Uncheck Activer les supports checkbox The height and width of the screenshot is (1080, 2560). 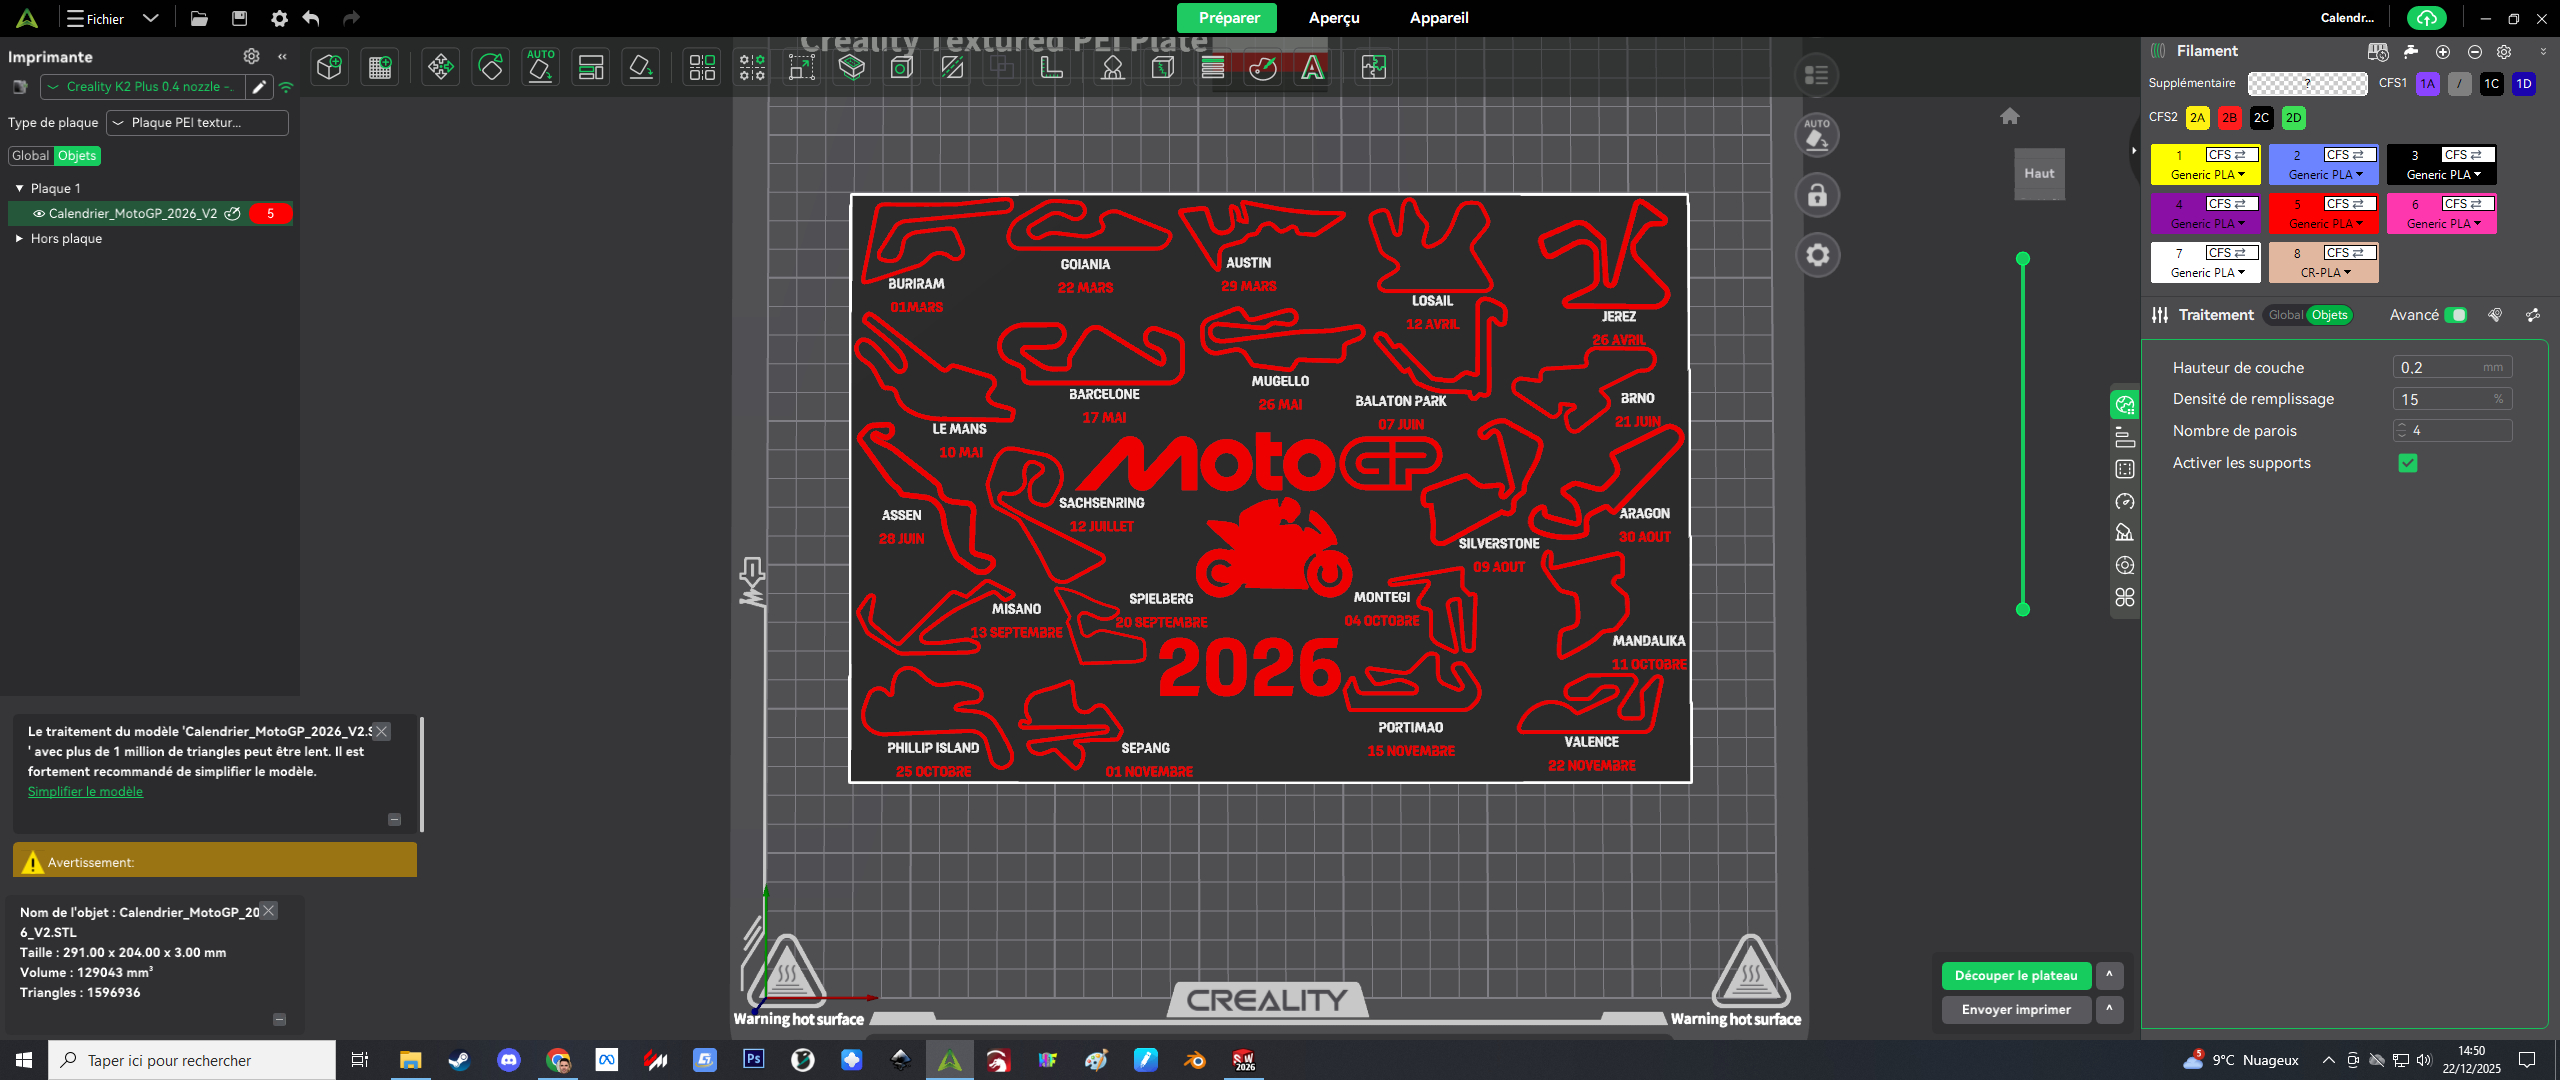pyautogui.click(x=2408, y=463)
